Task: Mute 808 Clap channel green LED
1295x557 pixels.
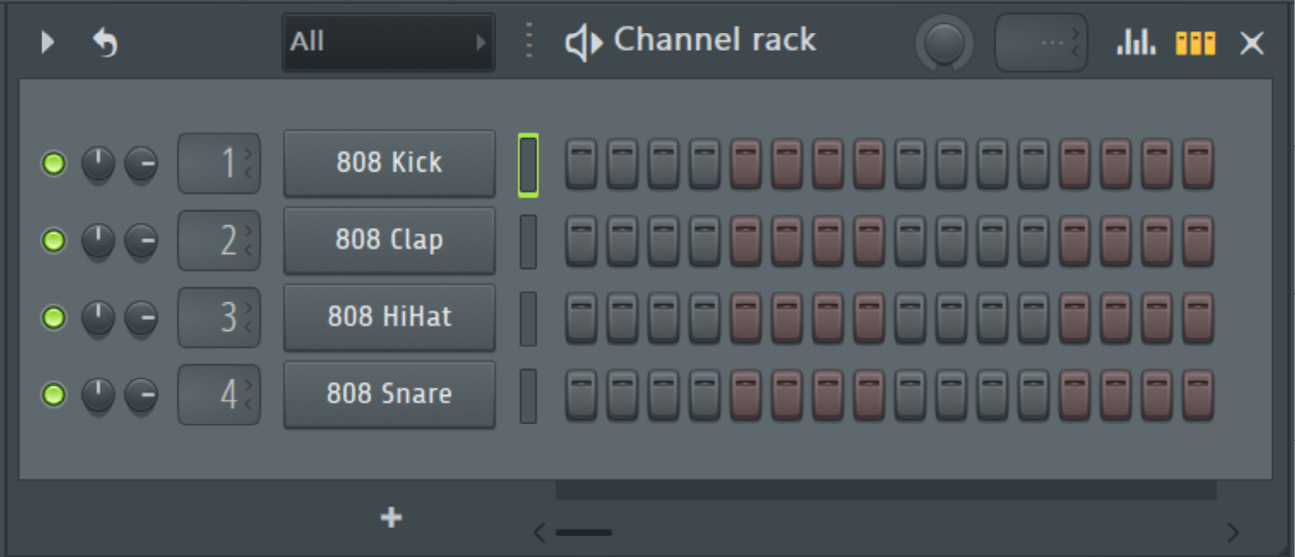Action: tap(53, 240)
